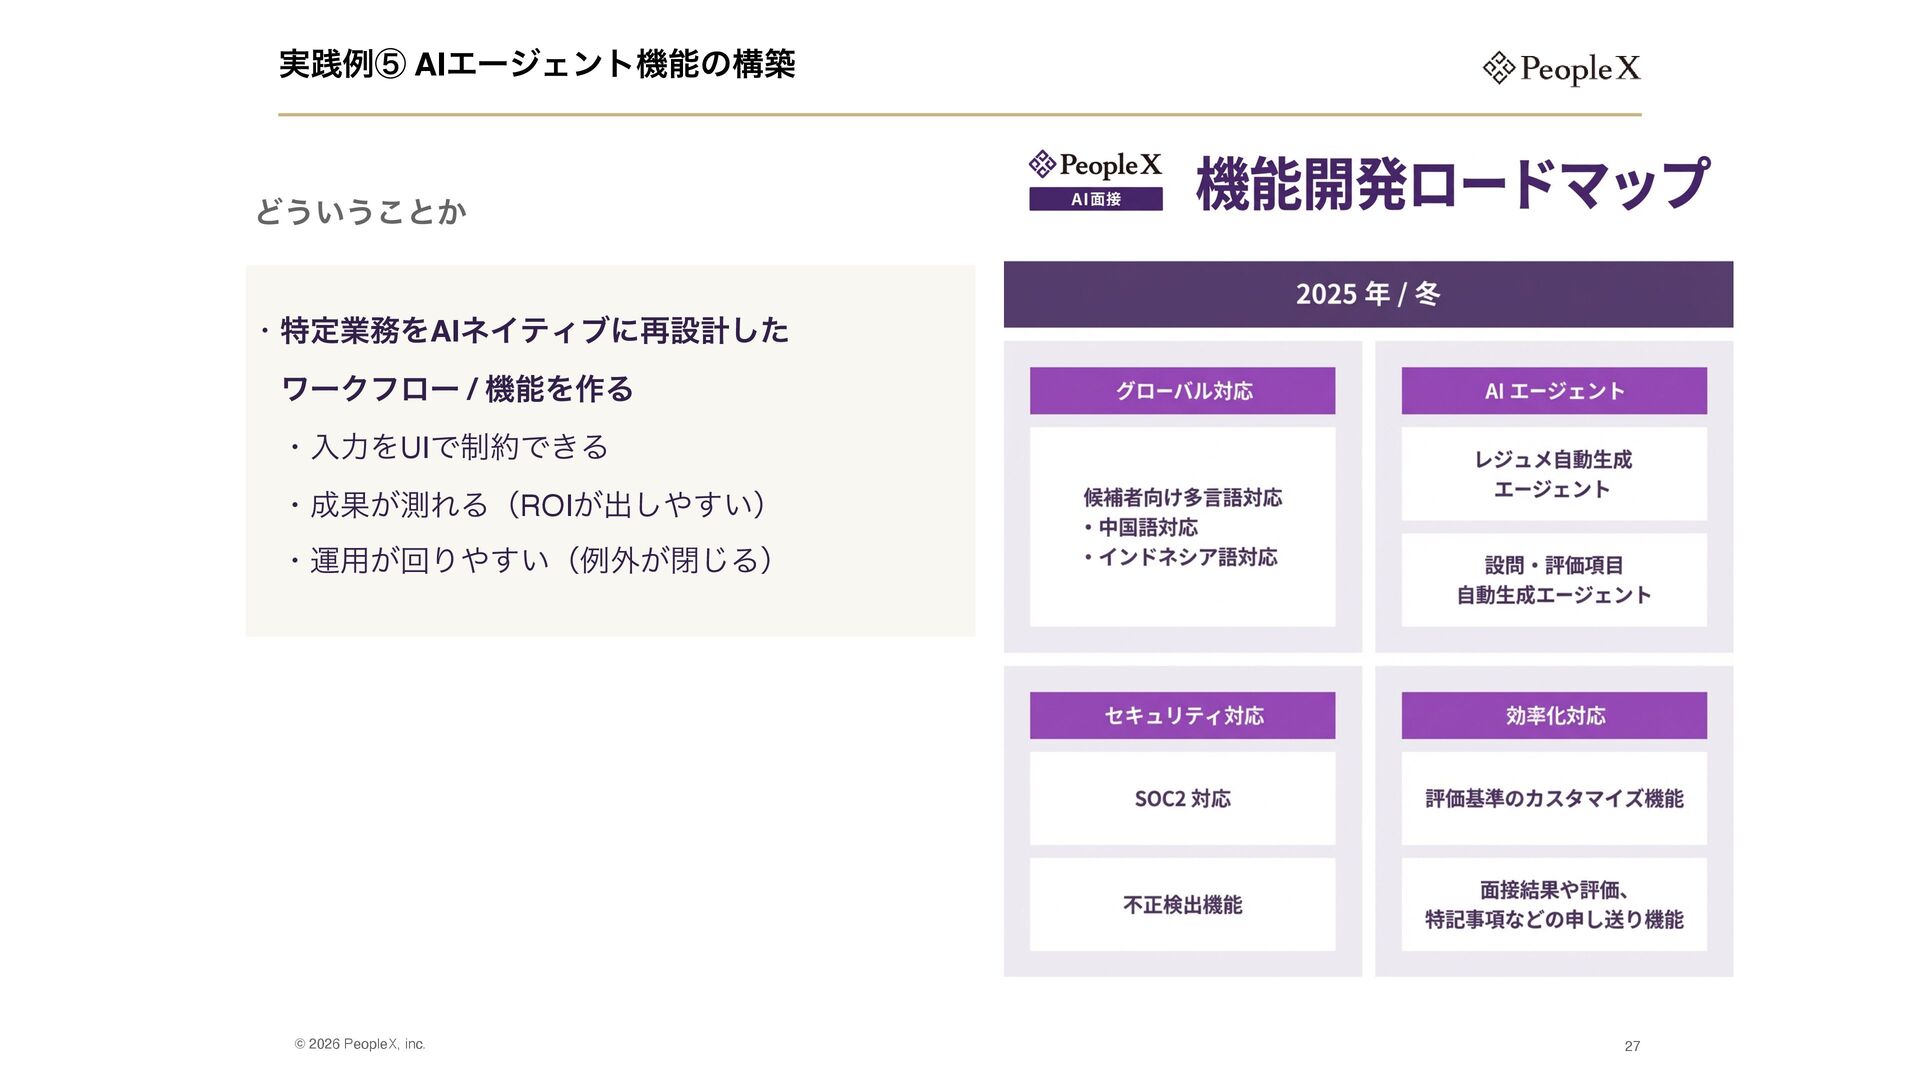Click the どういうことか subheading
Screen dimensions: 1920x1080
click(361, 211)
